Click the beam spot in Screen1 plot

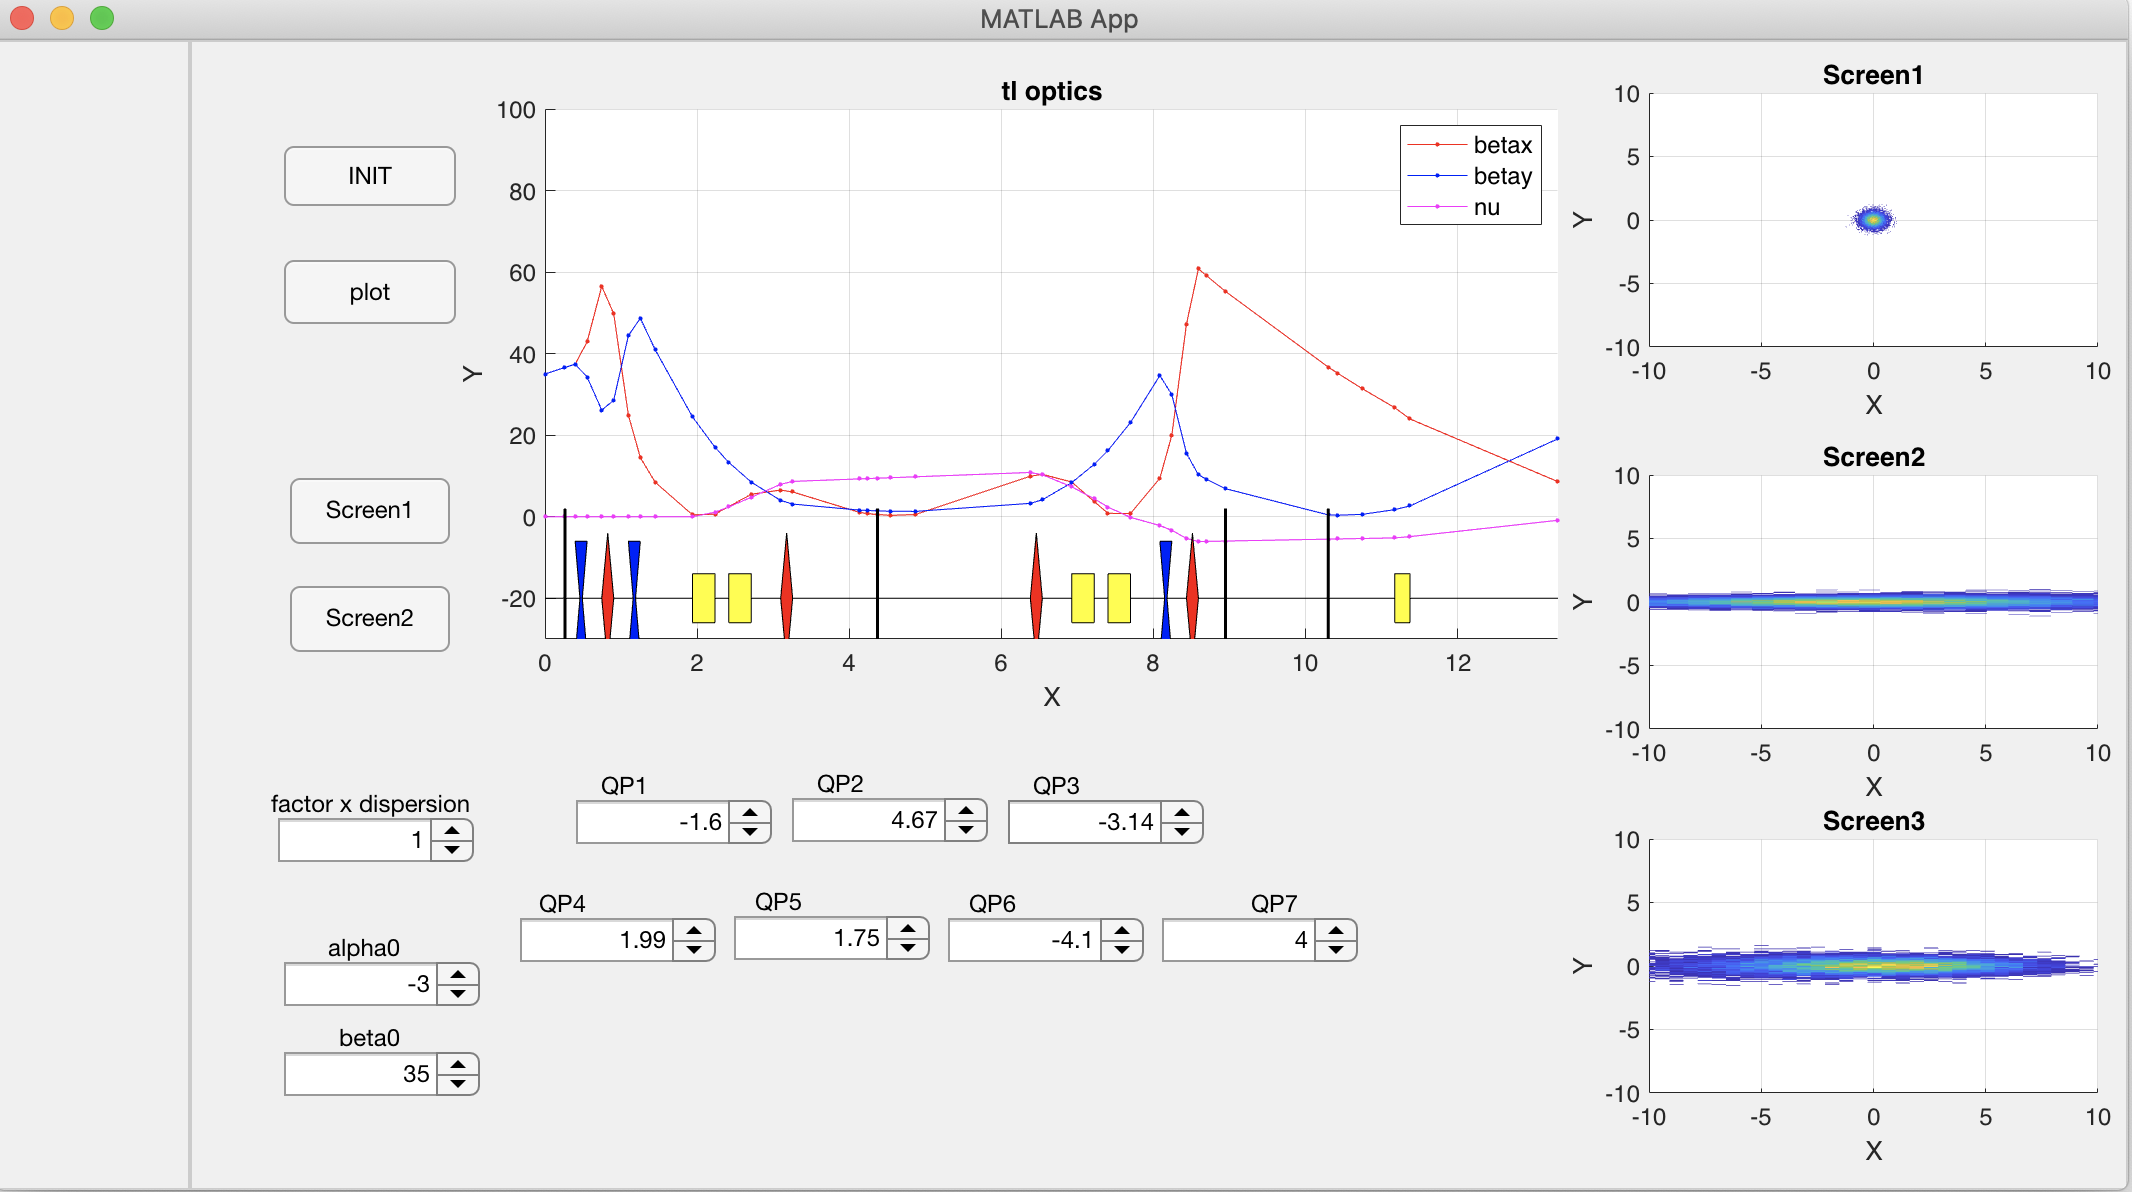(1873, 219)
